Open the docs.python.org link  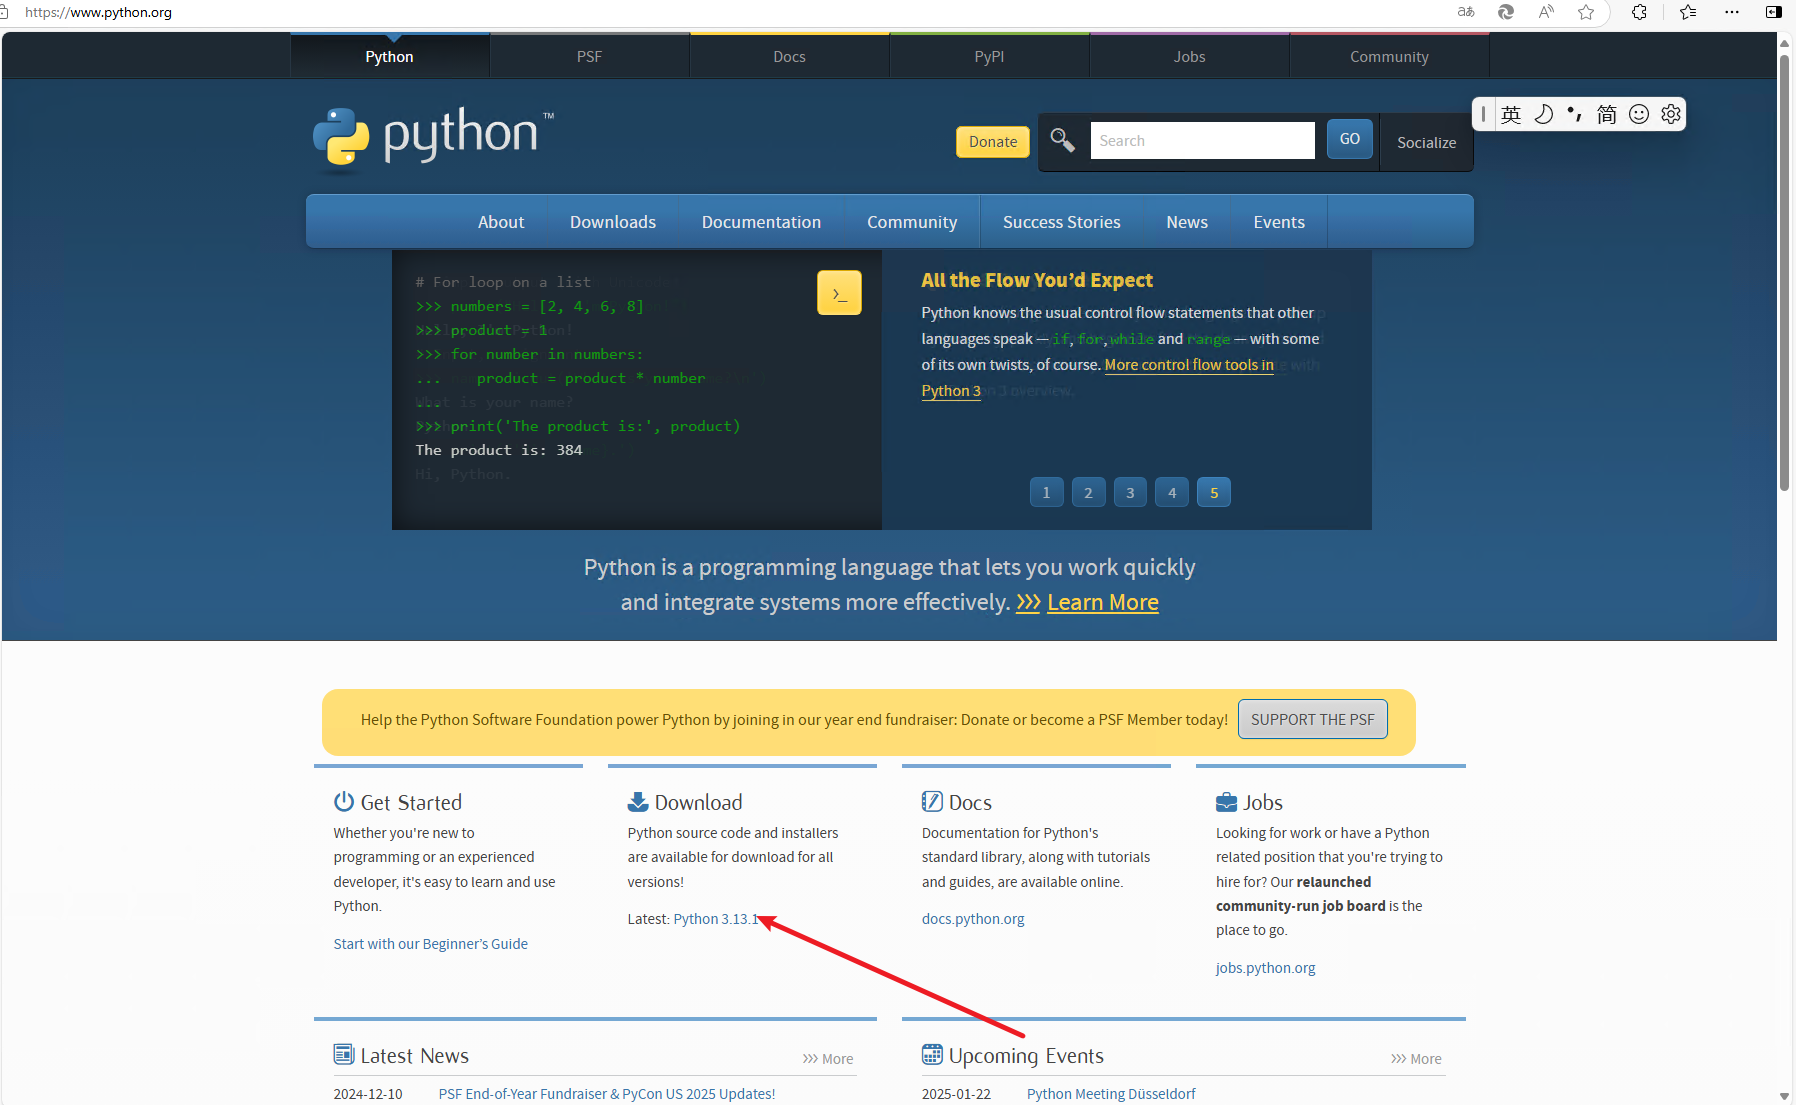pyautogui.click(x=973, y=919)
